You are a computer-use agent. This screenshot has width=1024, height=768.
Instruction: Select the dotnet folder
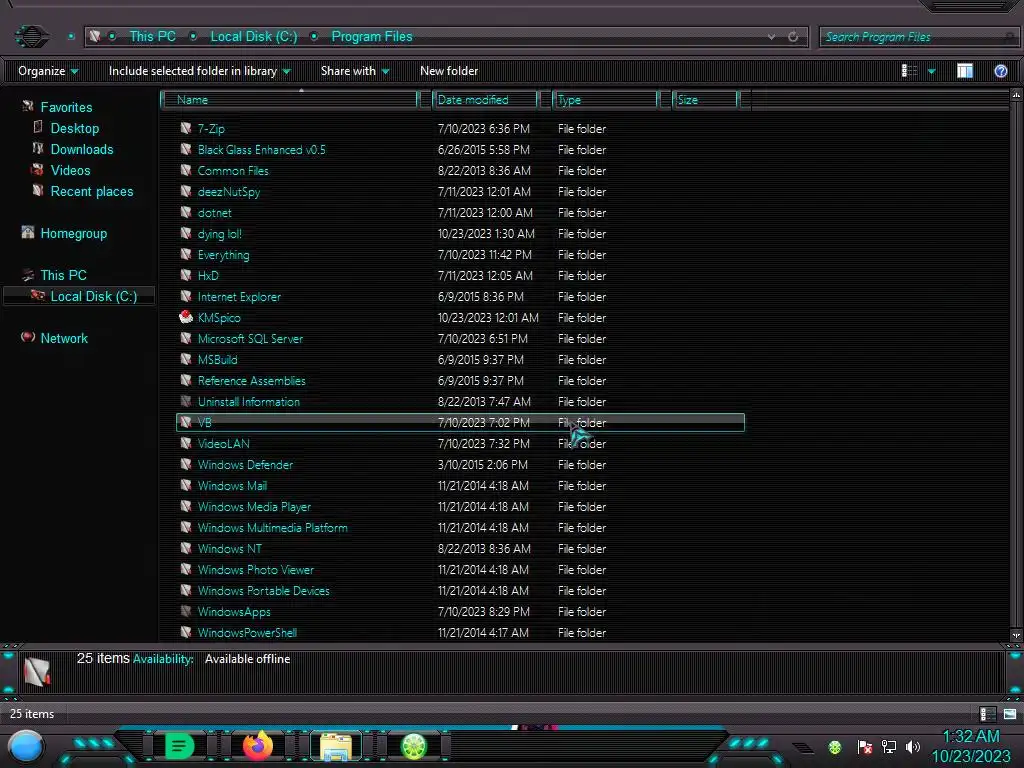(x=214, y=212)
